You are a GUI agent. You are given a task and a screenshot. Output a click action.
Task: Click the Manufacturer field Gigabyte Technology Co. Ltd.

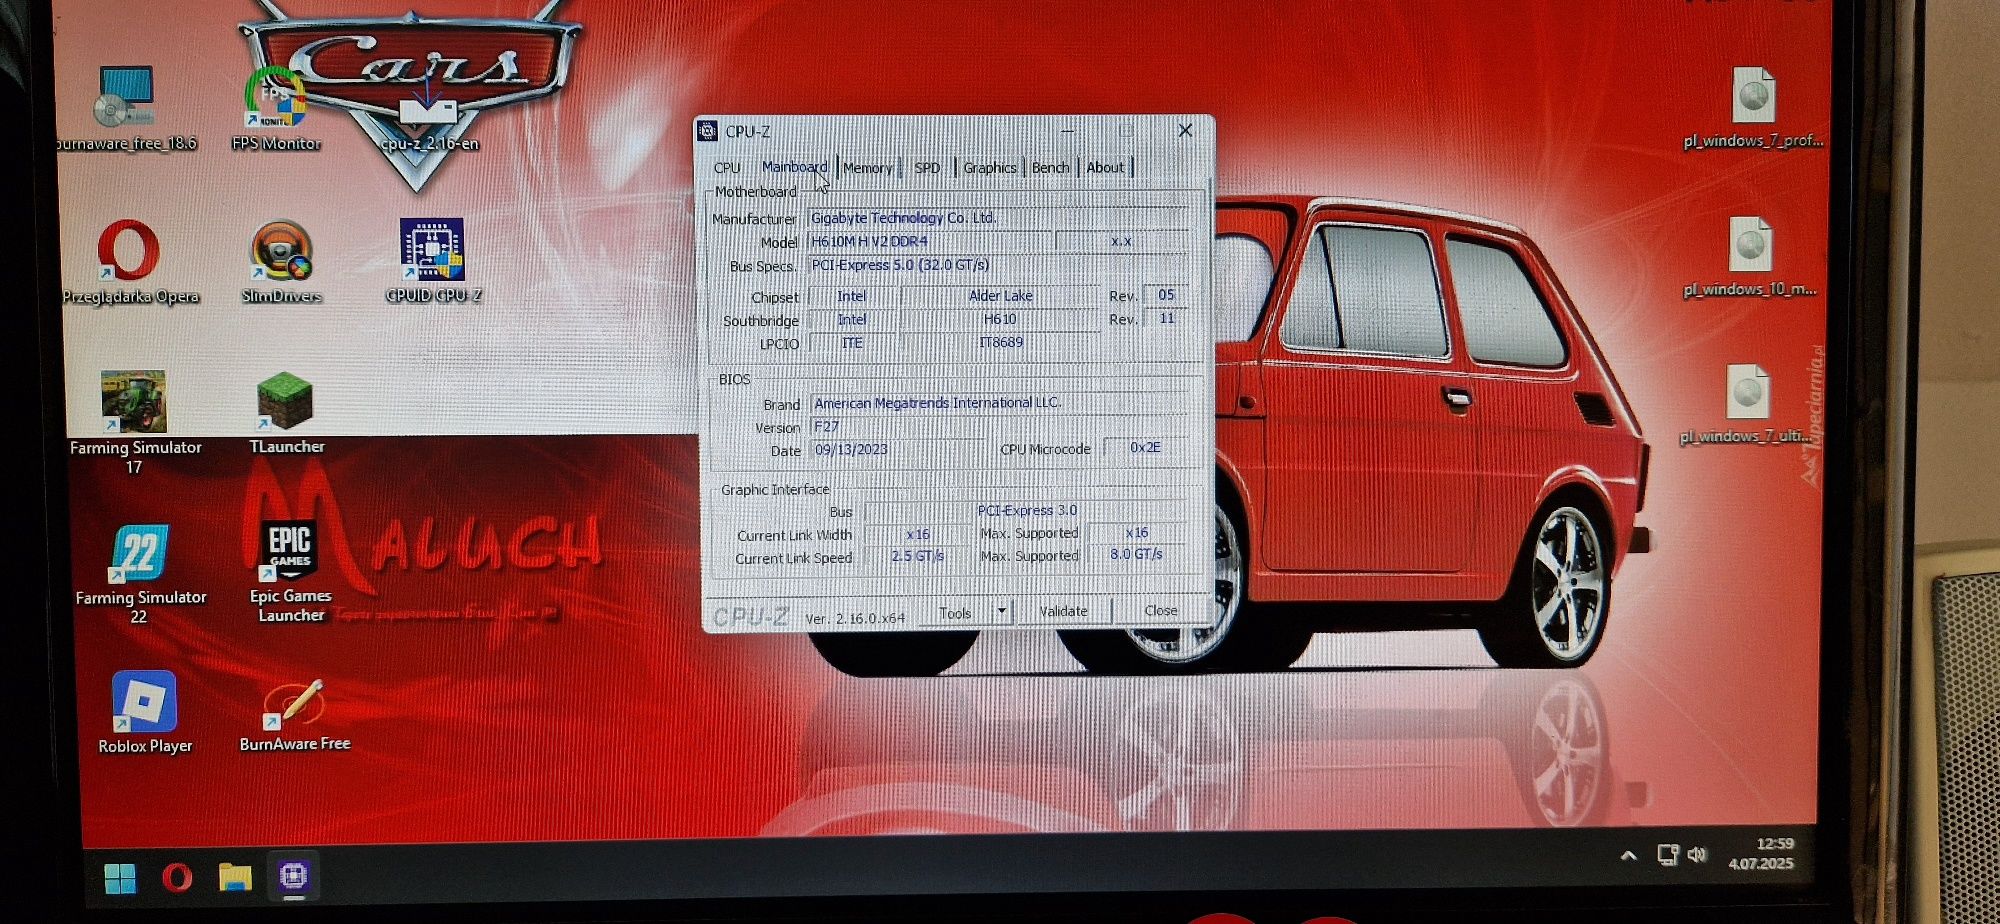click(998, 218)
